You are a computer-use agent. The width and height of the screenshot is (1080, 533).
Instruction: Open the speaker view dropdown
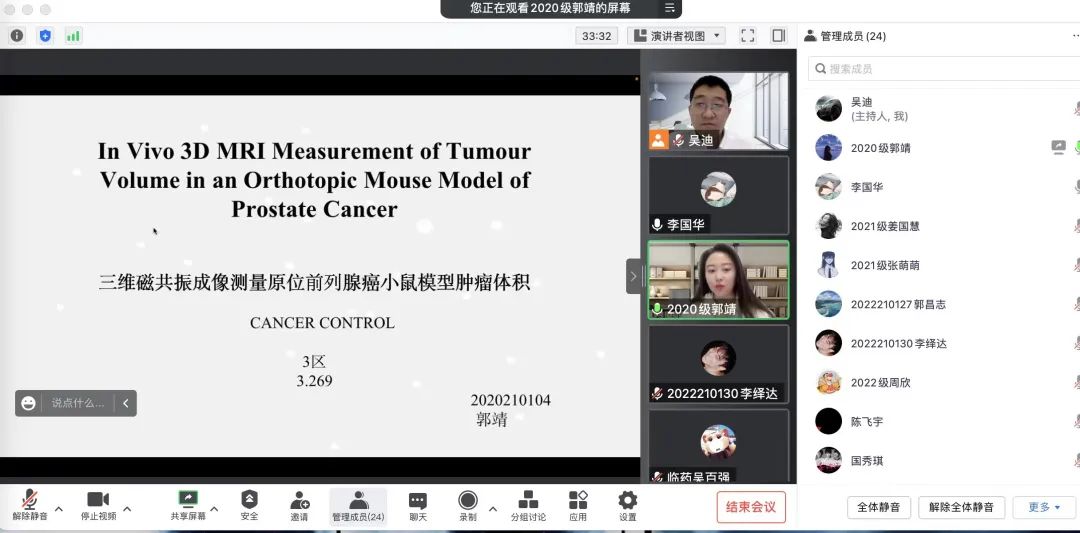pyautogui.click(x=676, y=36)
